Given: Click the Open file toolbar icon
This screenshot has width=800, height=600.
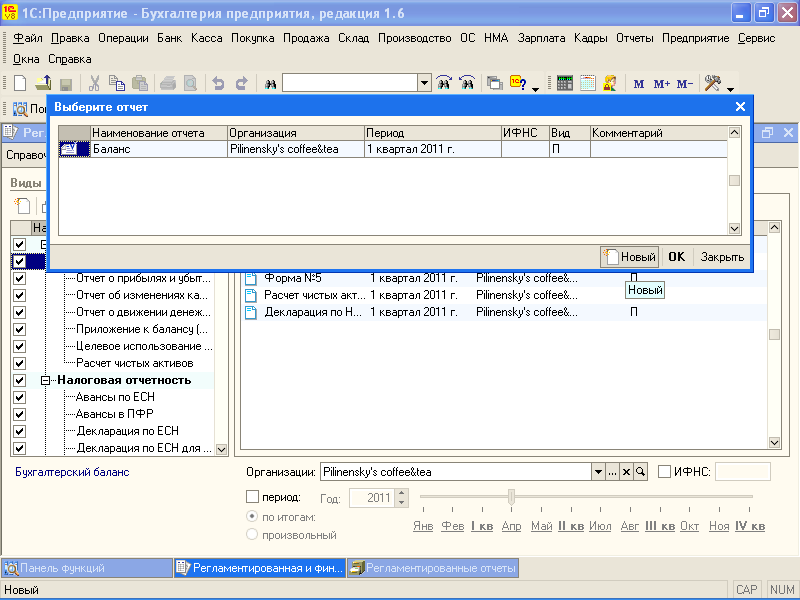Looking at the screenshot, I should (43, 83).
